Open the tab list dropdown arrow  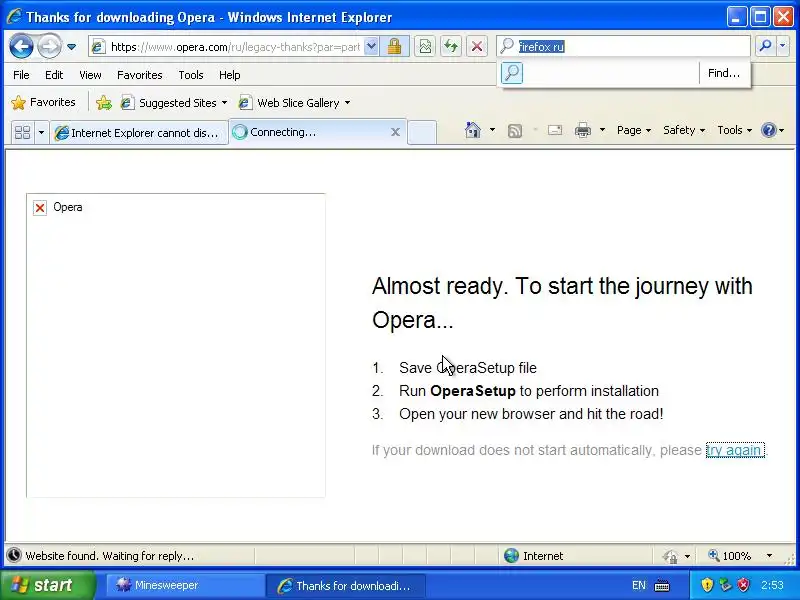pyautogui.click(x=41, y=133)
